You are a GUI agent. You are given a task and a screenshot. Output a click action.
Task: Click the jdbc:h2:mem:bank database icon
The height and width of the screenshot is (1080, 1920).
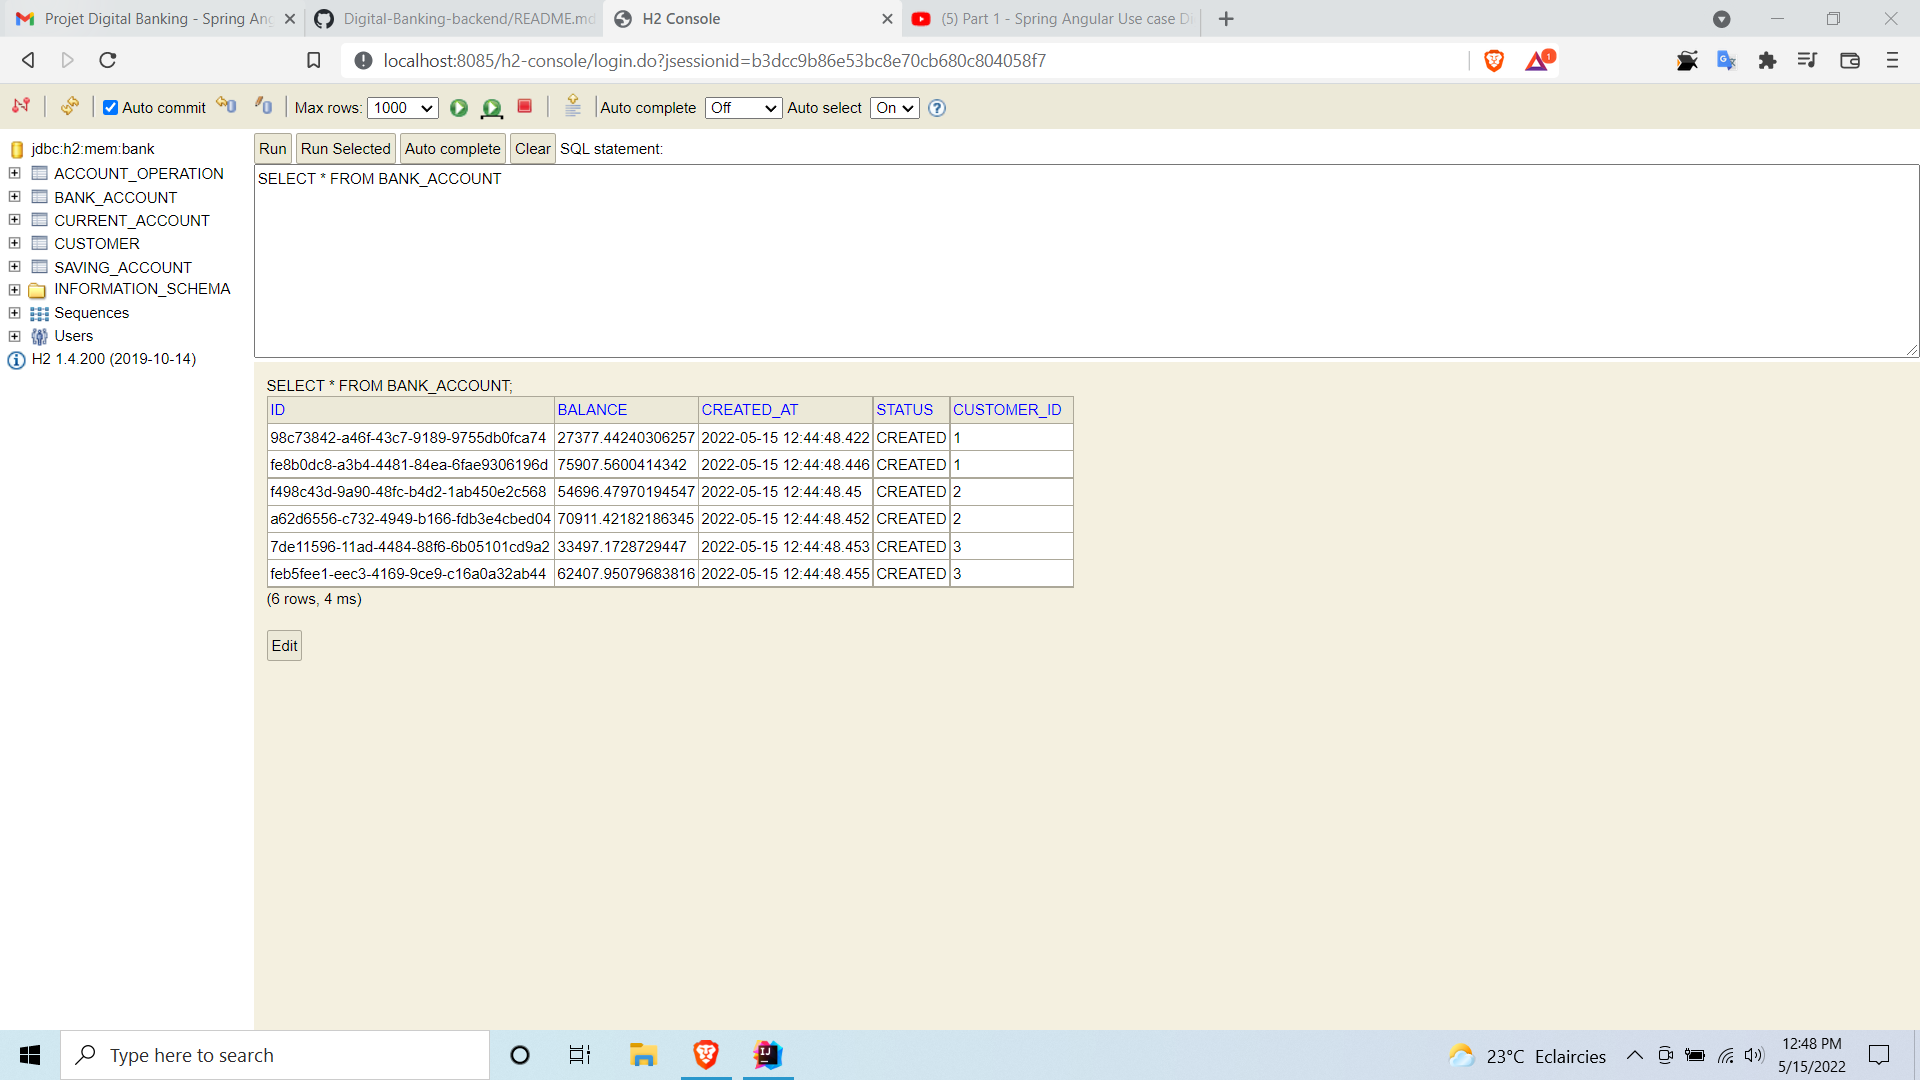16,149
